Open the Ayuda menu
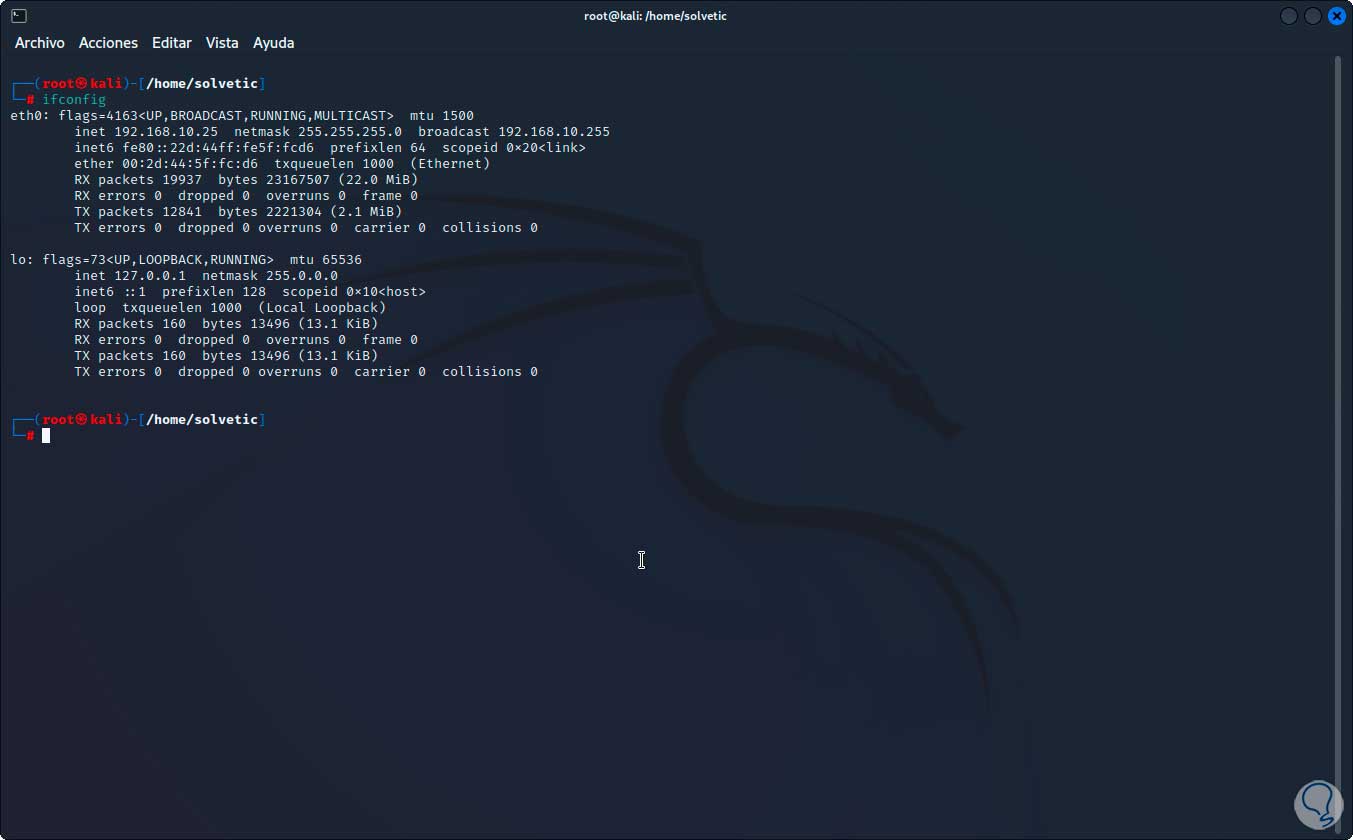The width and height of the screenshot is (1353, 840). [x=274, y=43]
